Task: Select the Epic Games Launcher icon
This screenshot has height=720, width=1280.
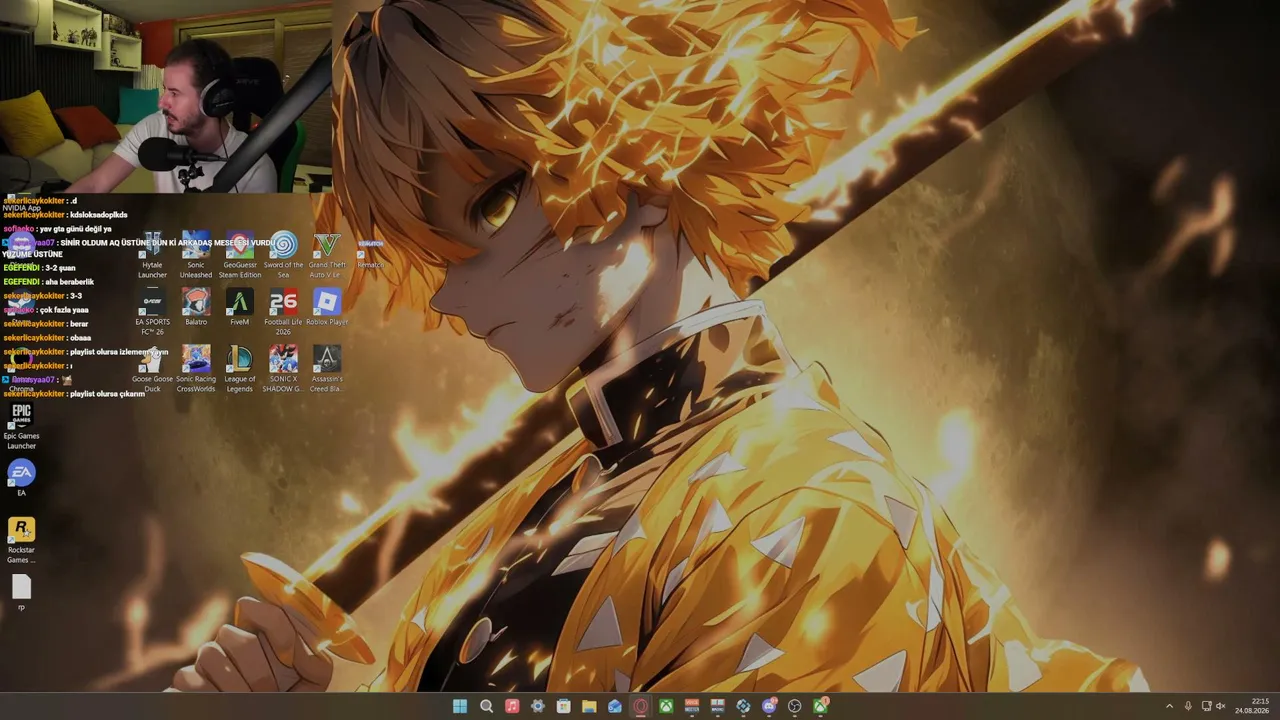Action: click(x=21, y=426)
